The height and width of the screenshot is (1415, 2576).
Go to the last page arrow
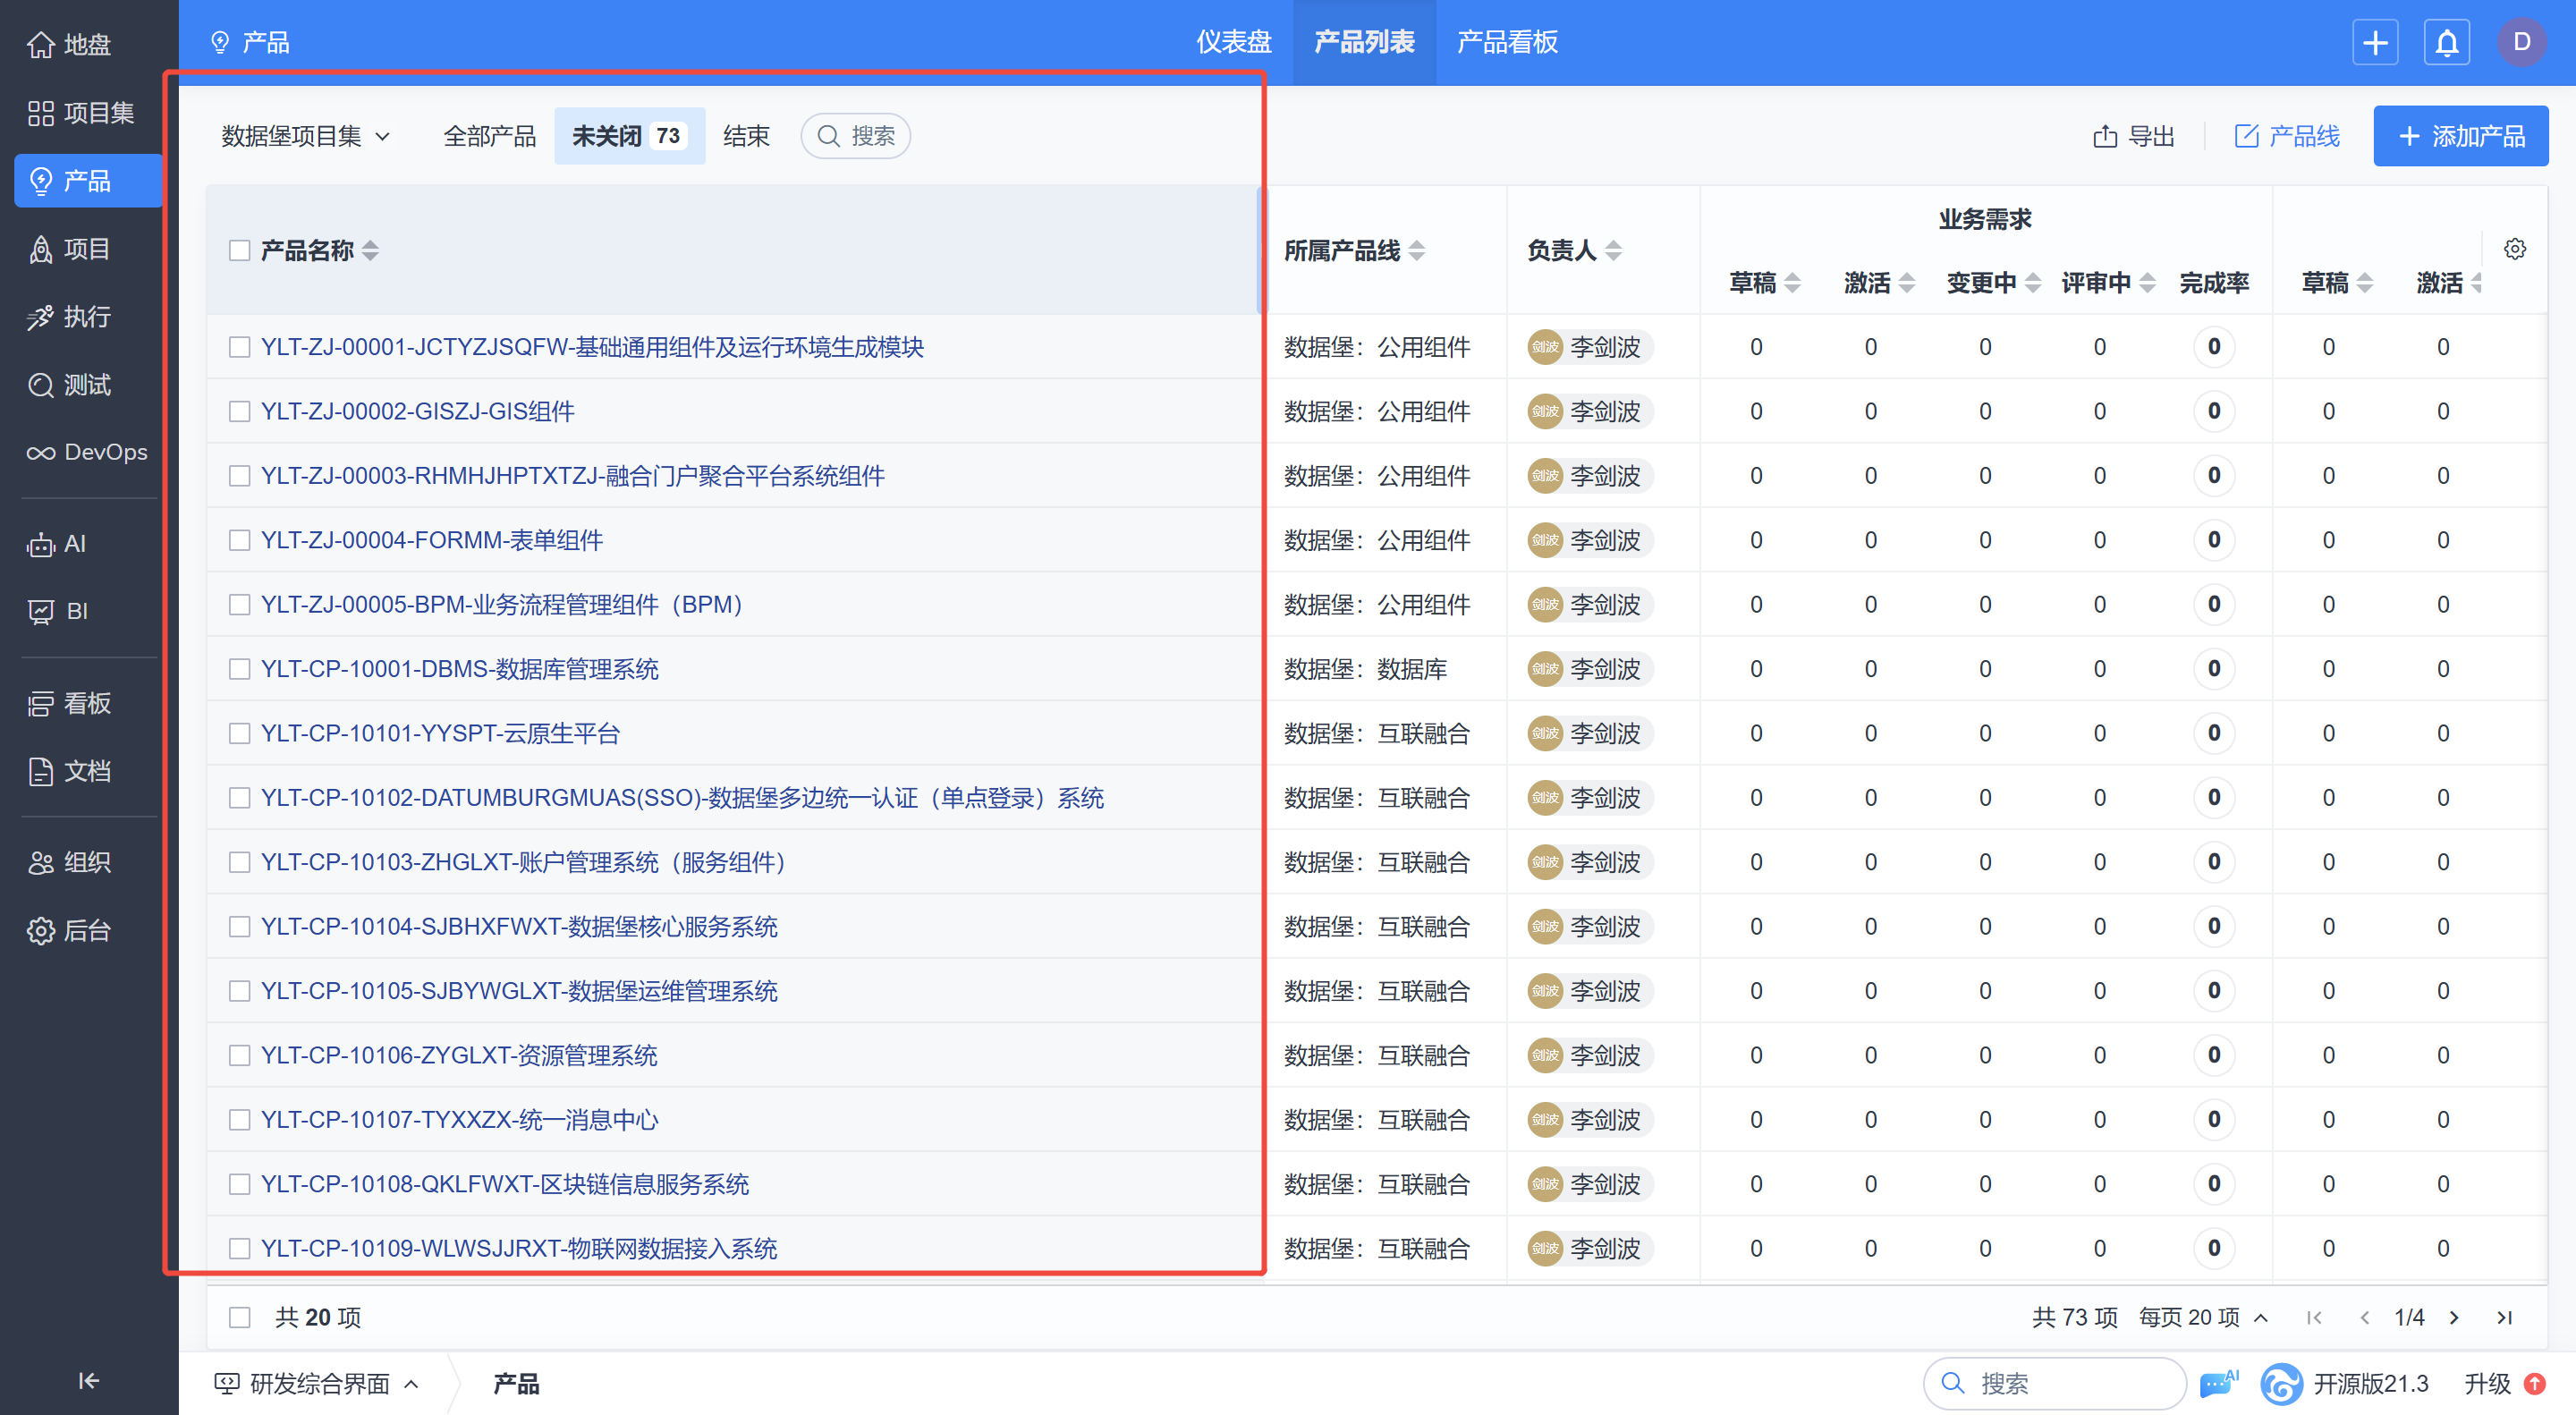(2504, 1317)
